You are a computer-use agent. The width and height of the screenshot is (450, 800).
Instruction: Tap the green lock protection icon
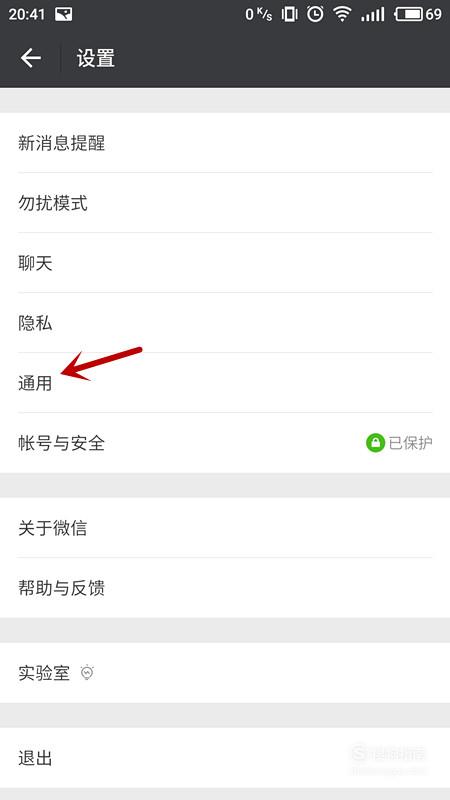375,443
